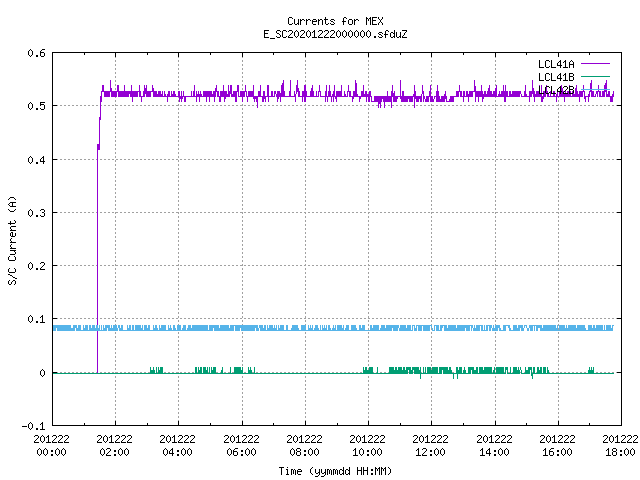Click the 0.4 y-axis tick label

pos(36,160)
